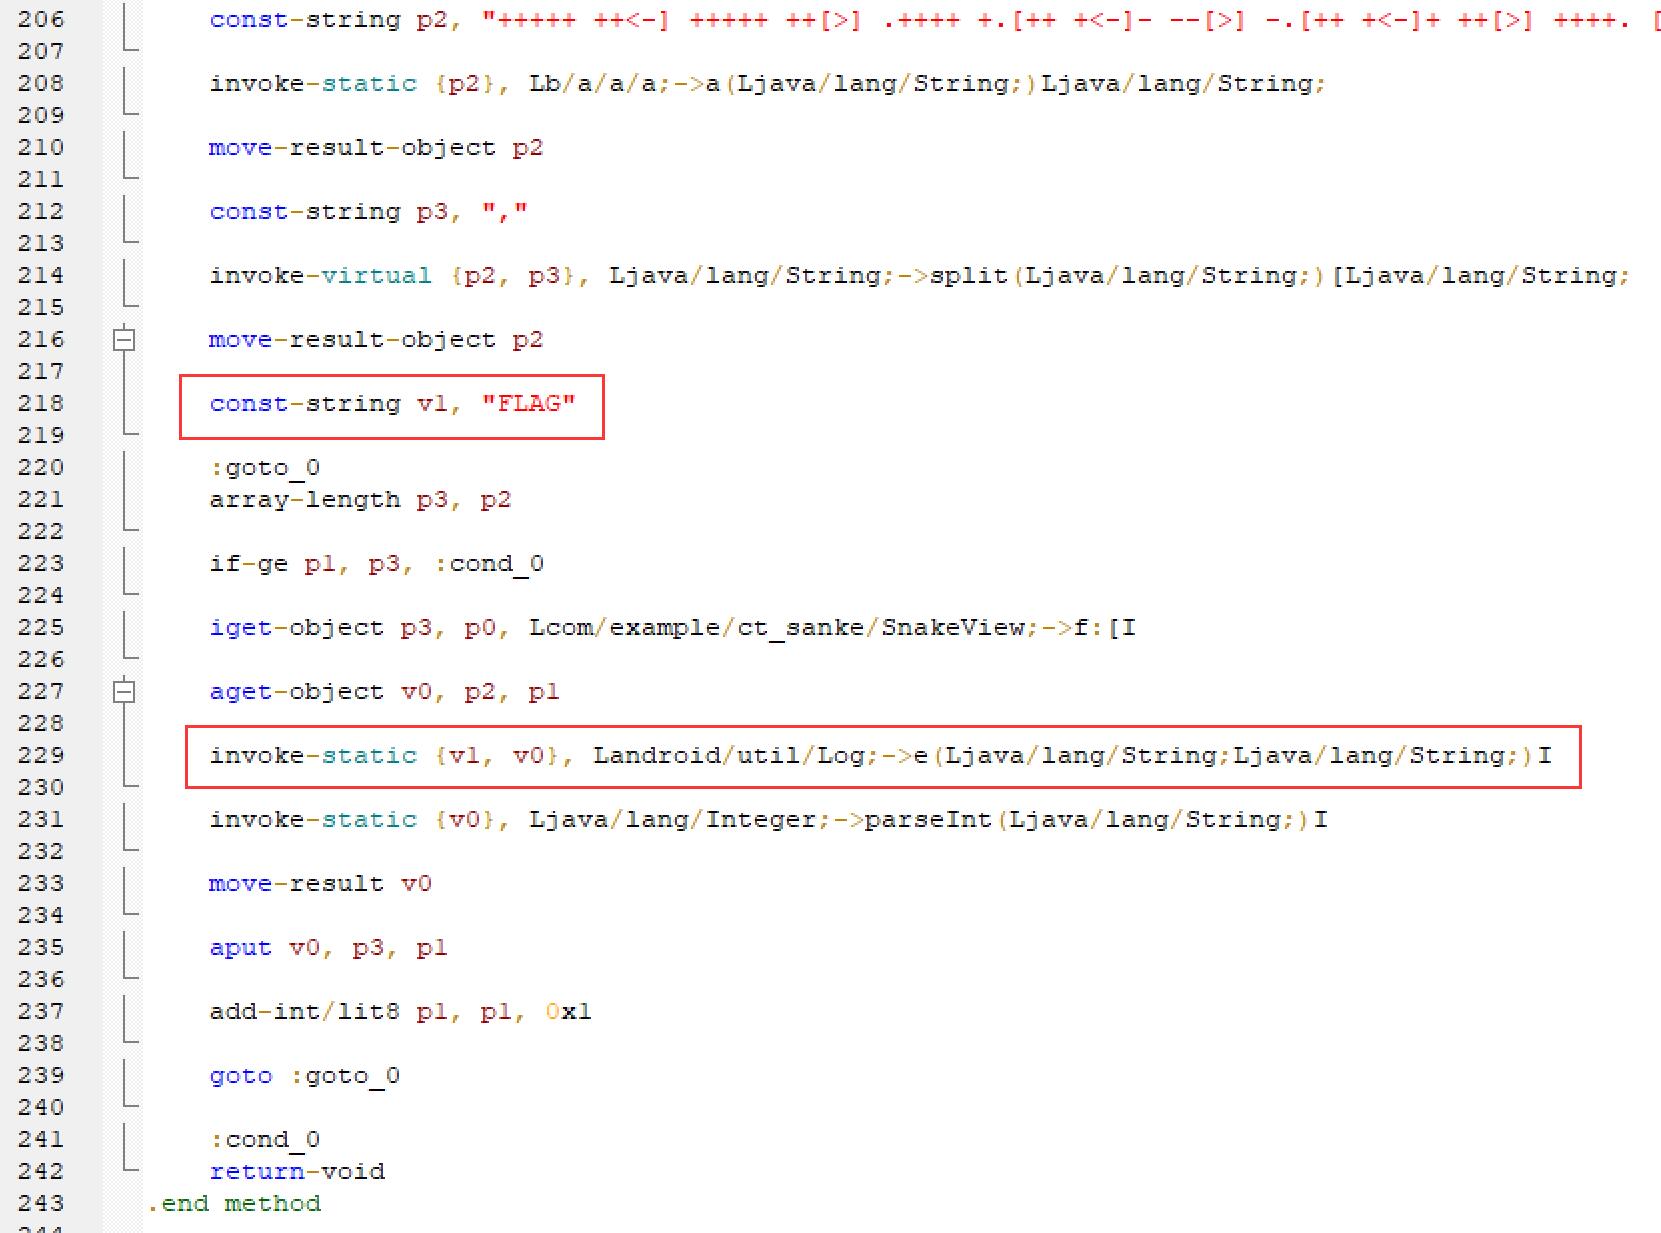Click const-string keyword on line 218

coord(305,404)
